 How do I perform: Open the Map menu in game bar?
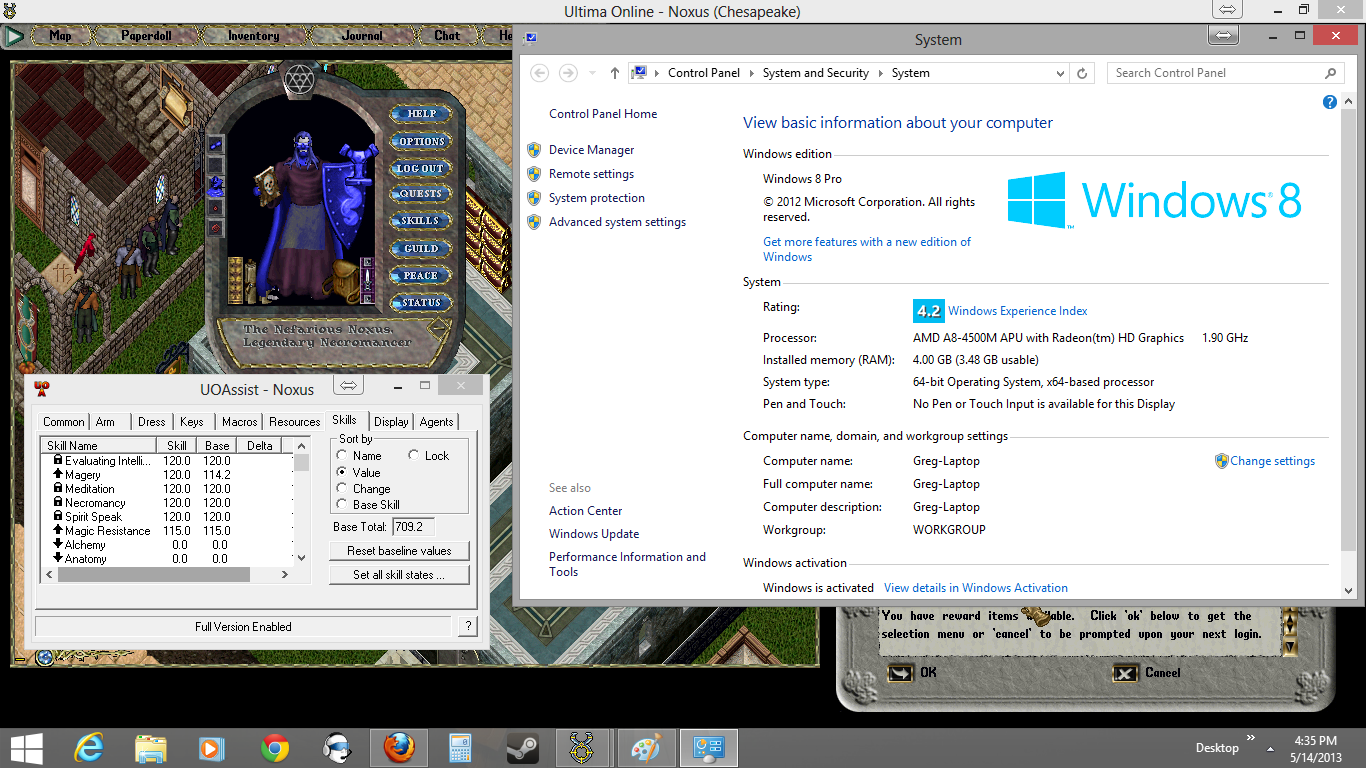coord(60,36)
